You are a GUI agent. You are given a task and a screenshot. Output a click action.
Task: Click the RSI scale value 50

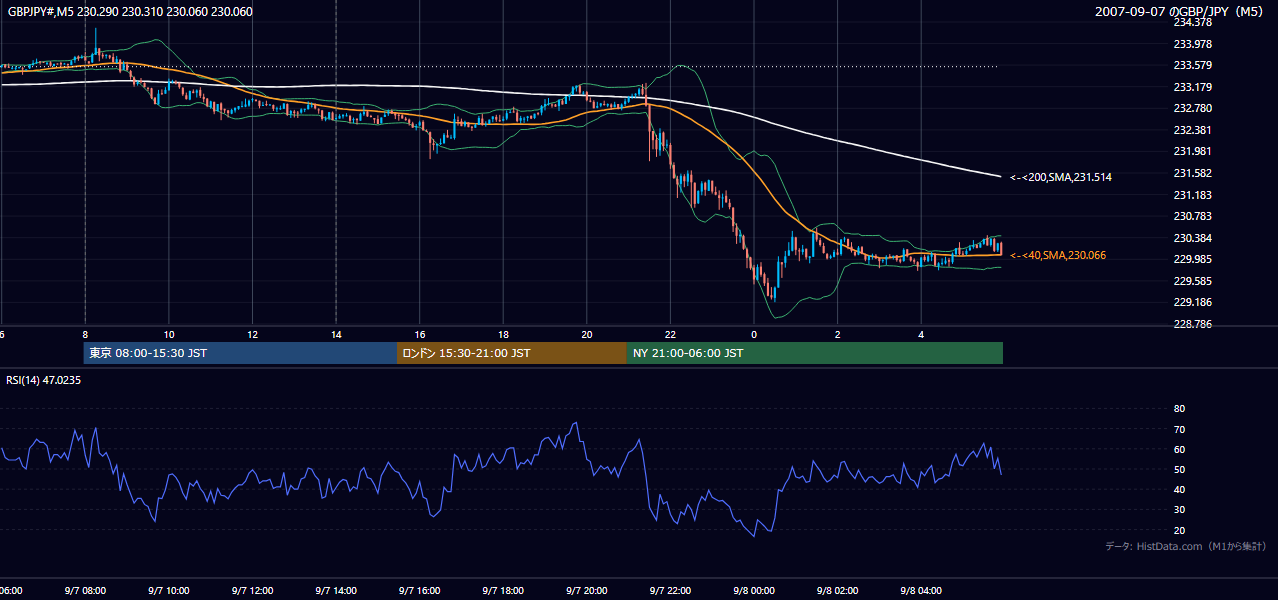1179,469
